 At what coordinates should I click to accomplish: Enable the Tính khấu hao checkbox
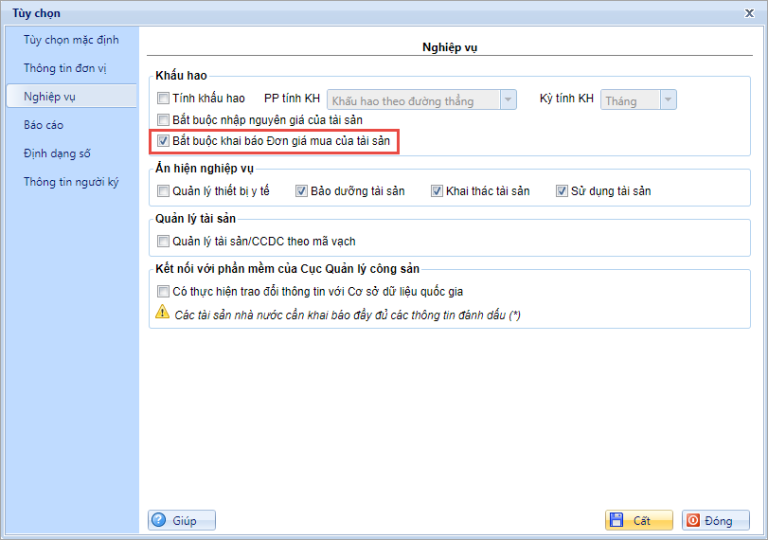164,99
